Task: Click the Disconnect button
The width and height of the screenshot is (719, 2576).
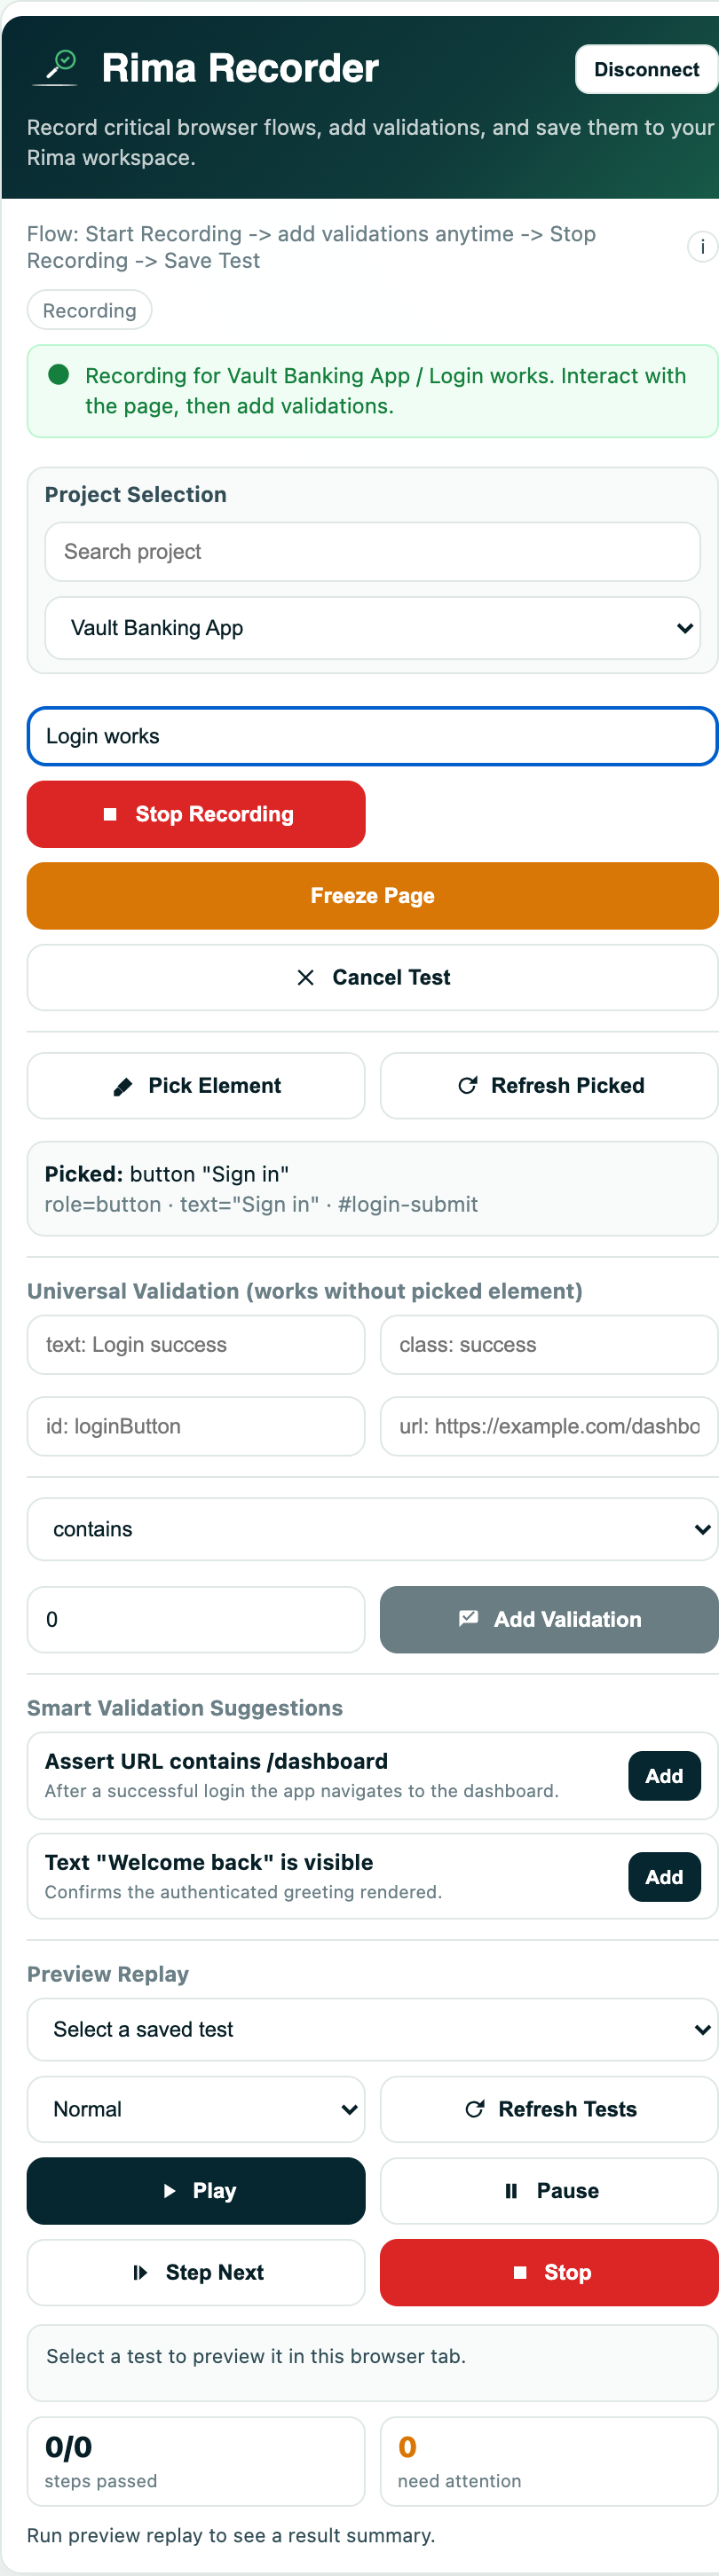Action: (646, 69)
